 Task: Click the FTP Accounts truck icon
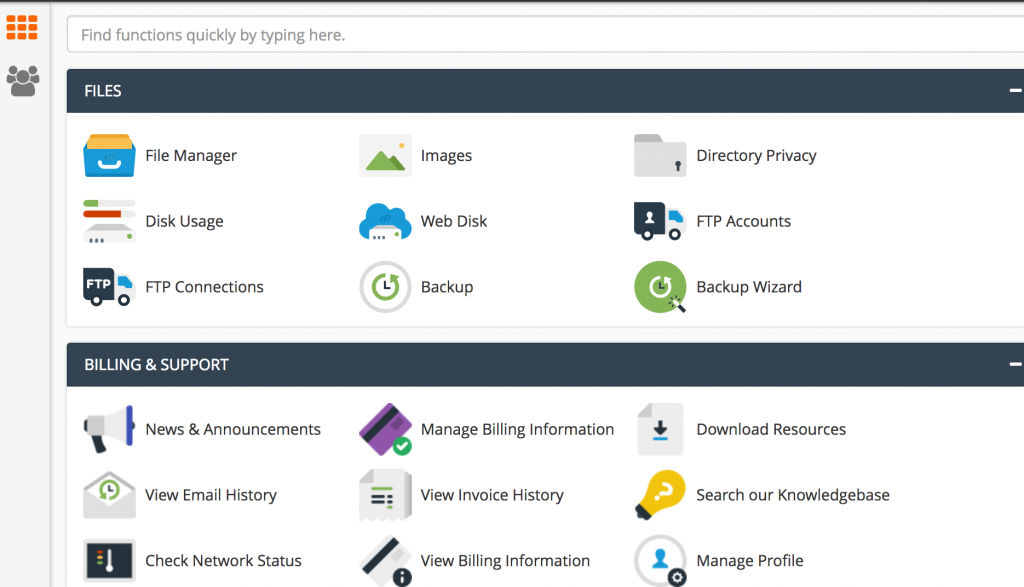(660, 221)
